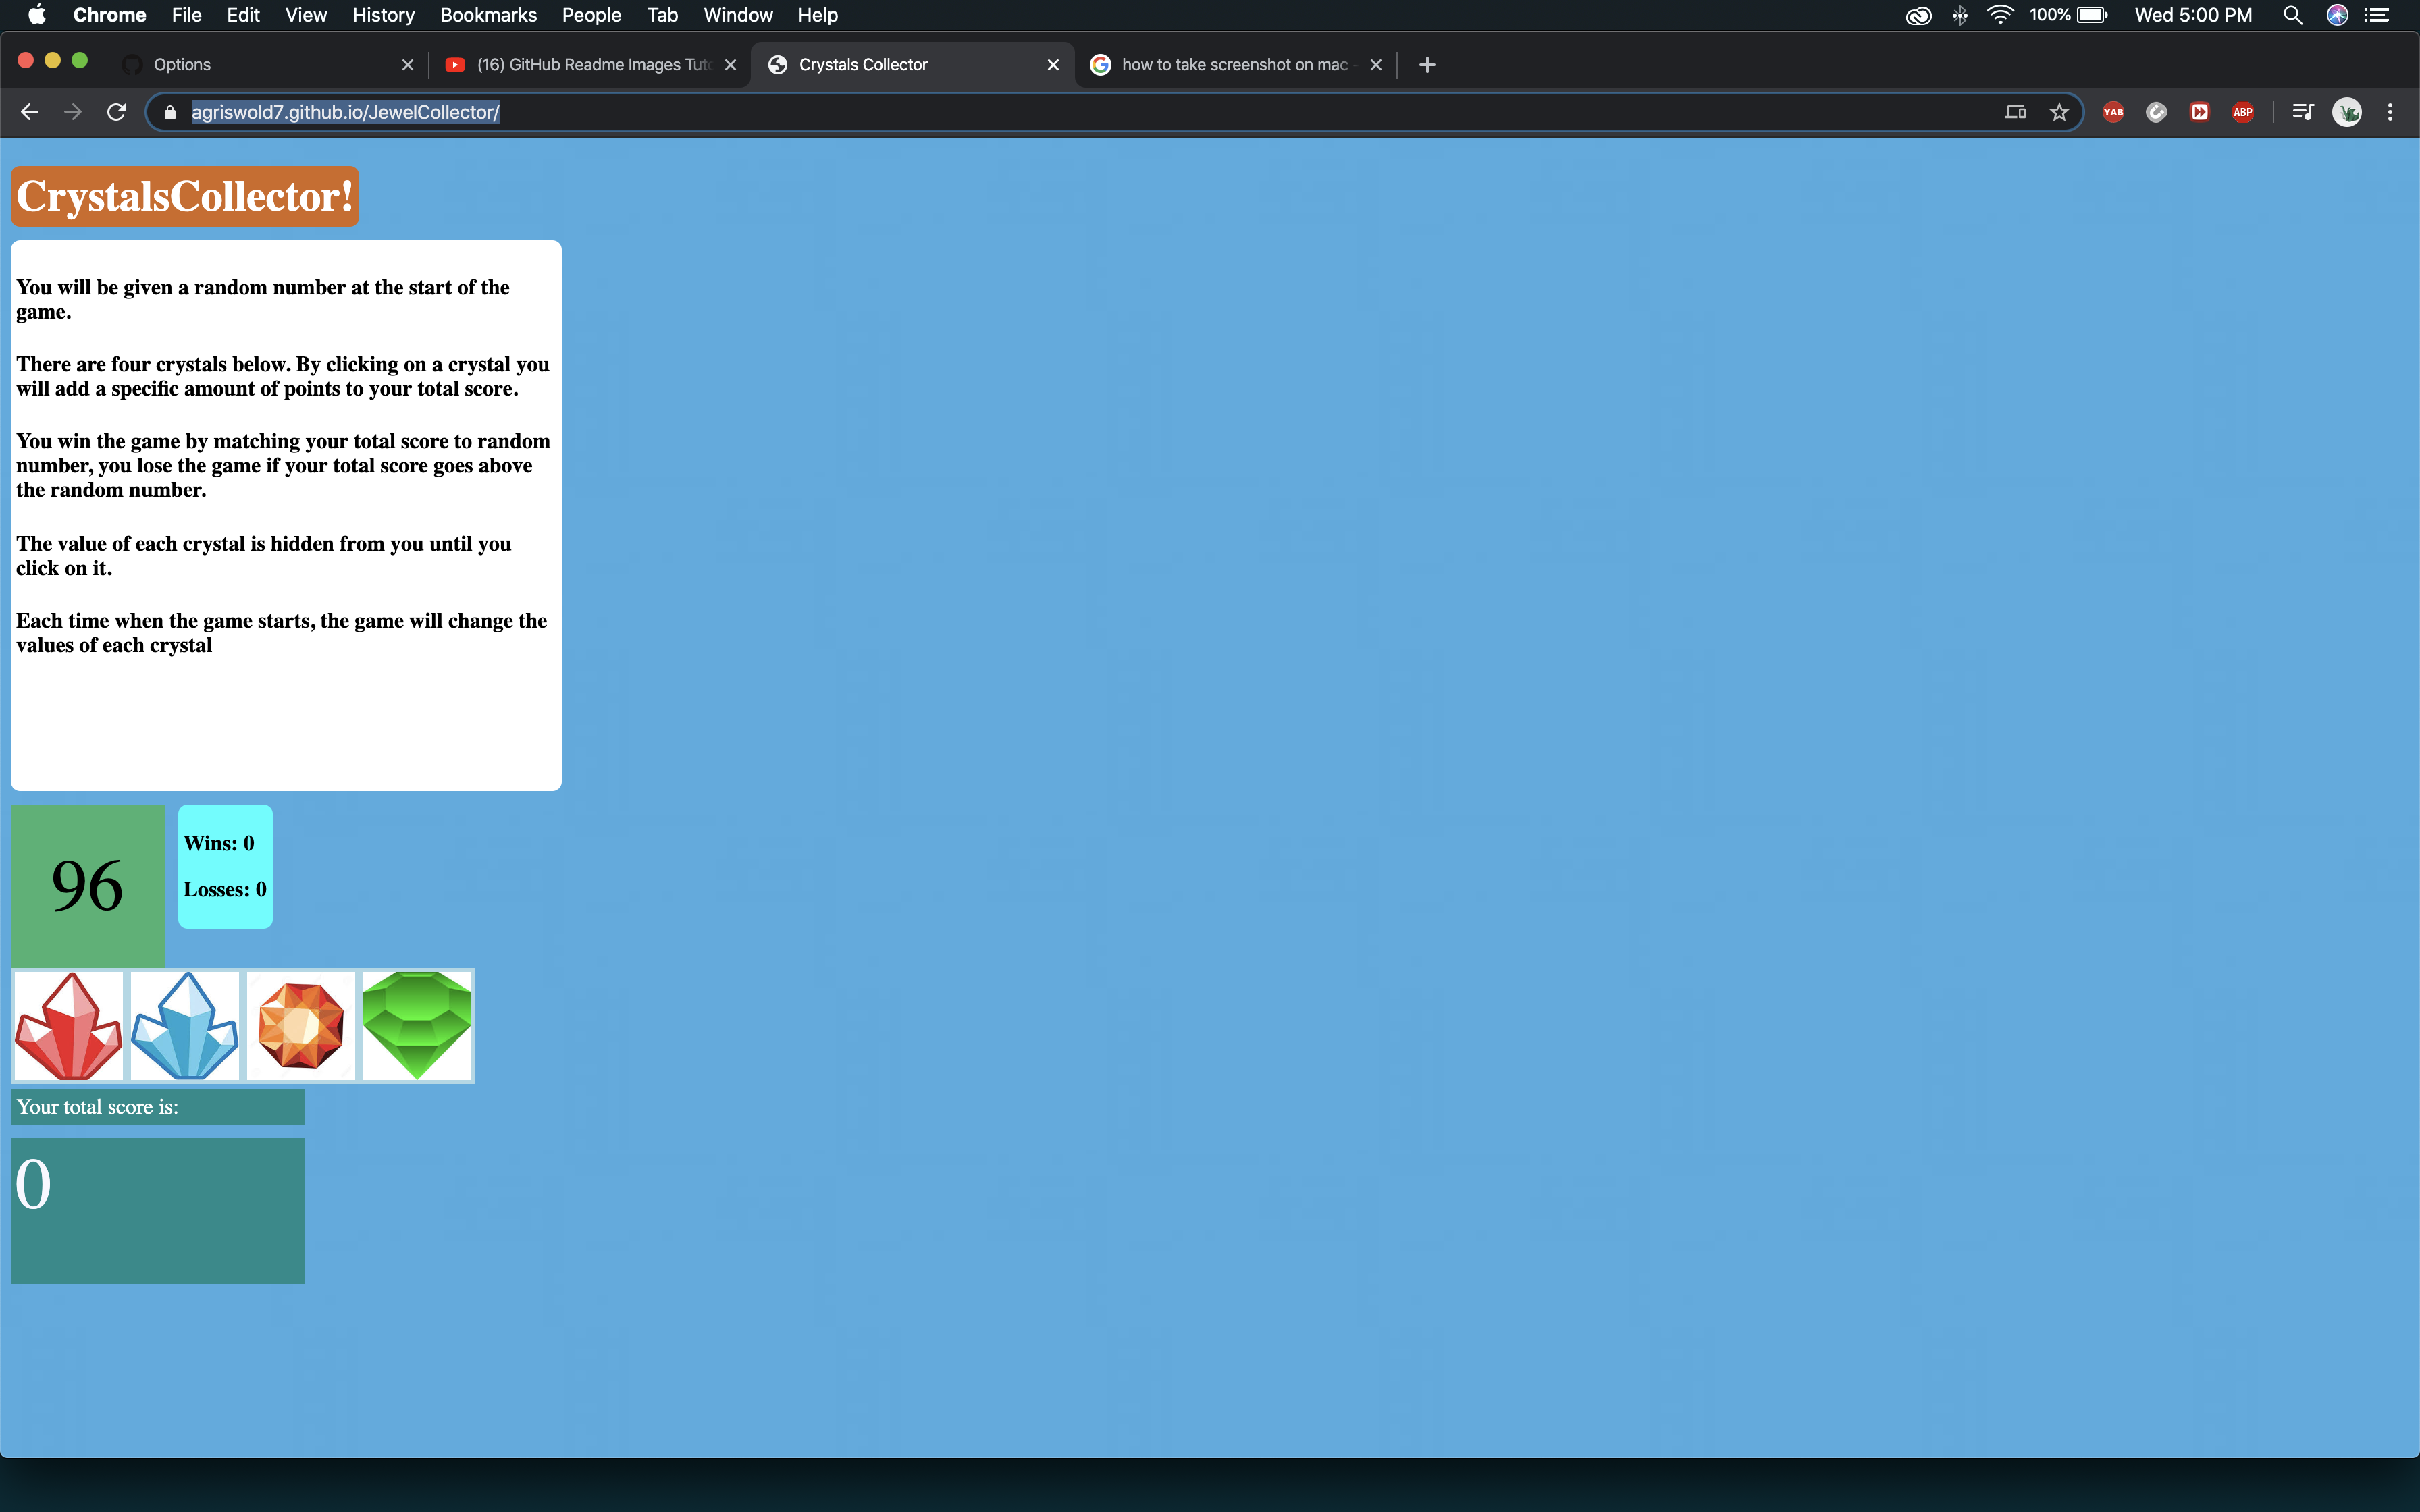This screenshot has height=1512, width=2420.
Task: Open the music playlist extension
Action: [2302, 112]
